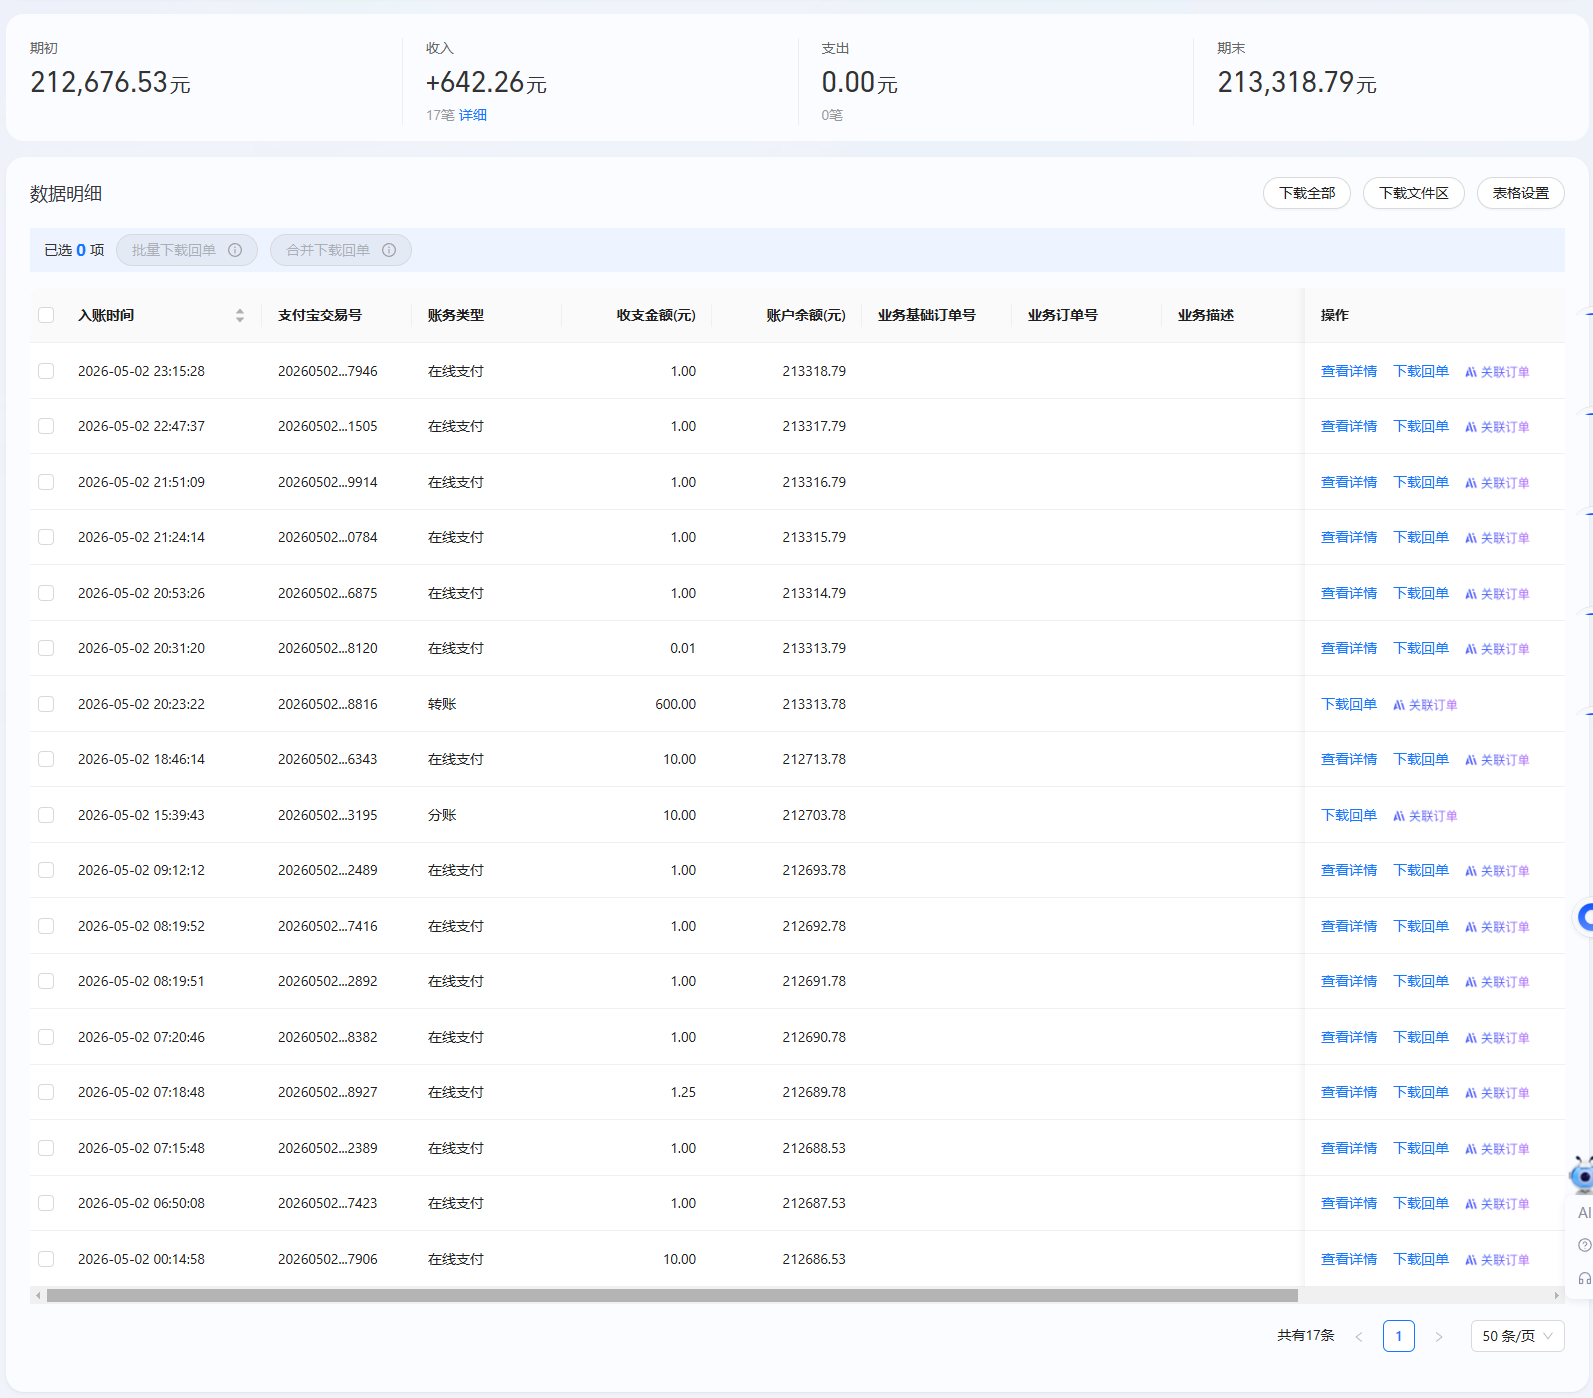Open 关联订单 for transaction 20260502...1505
This screenshot has height=1398, width=1593.
(1497, 427)
